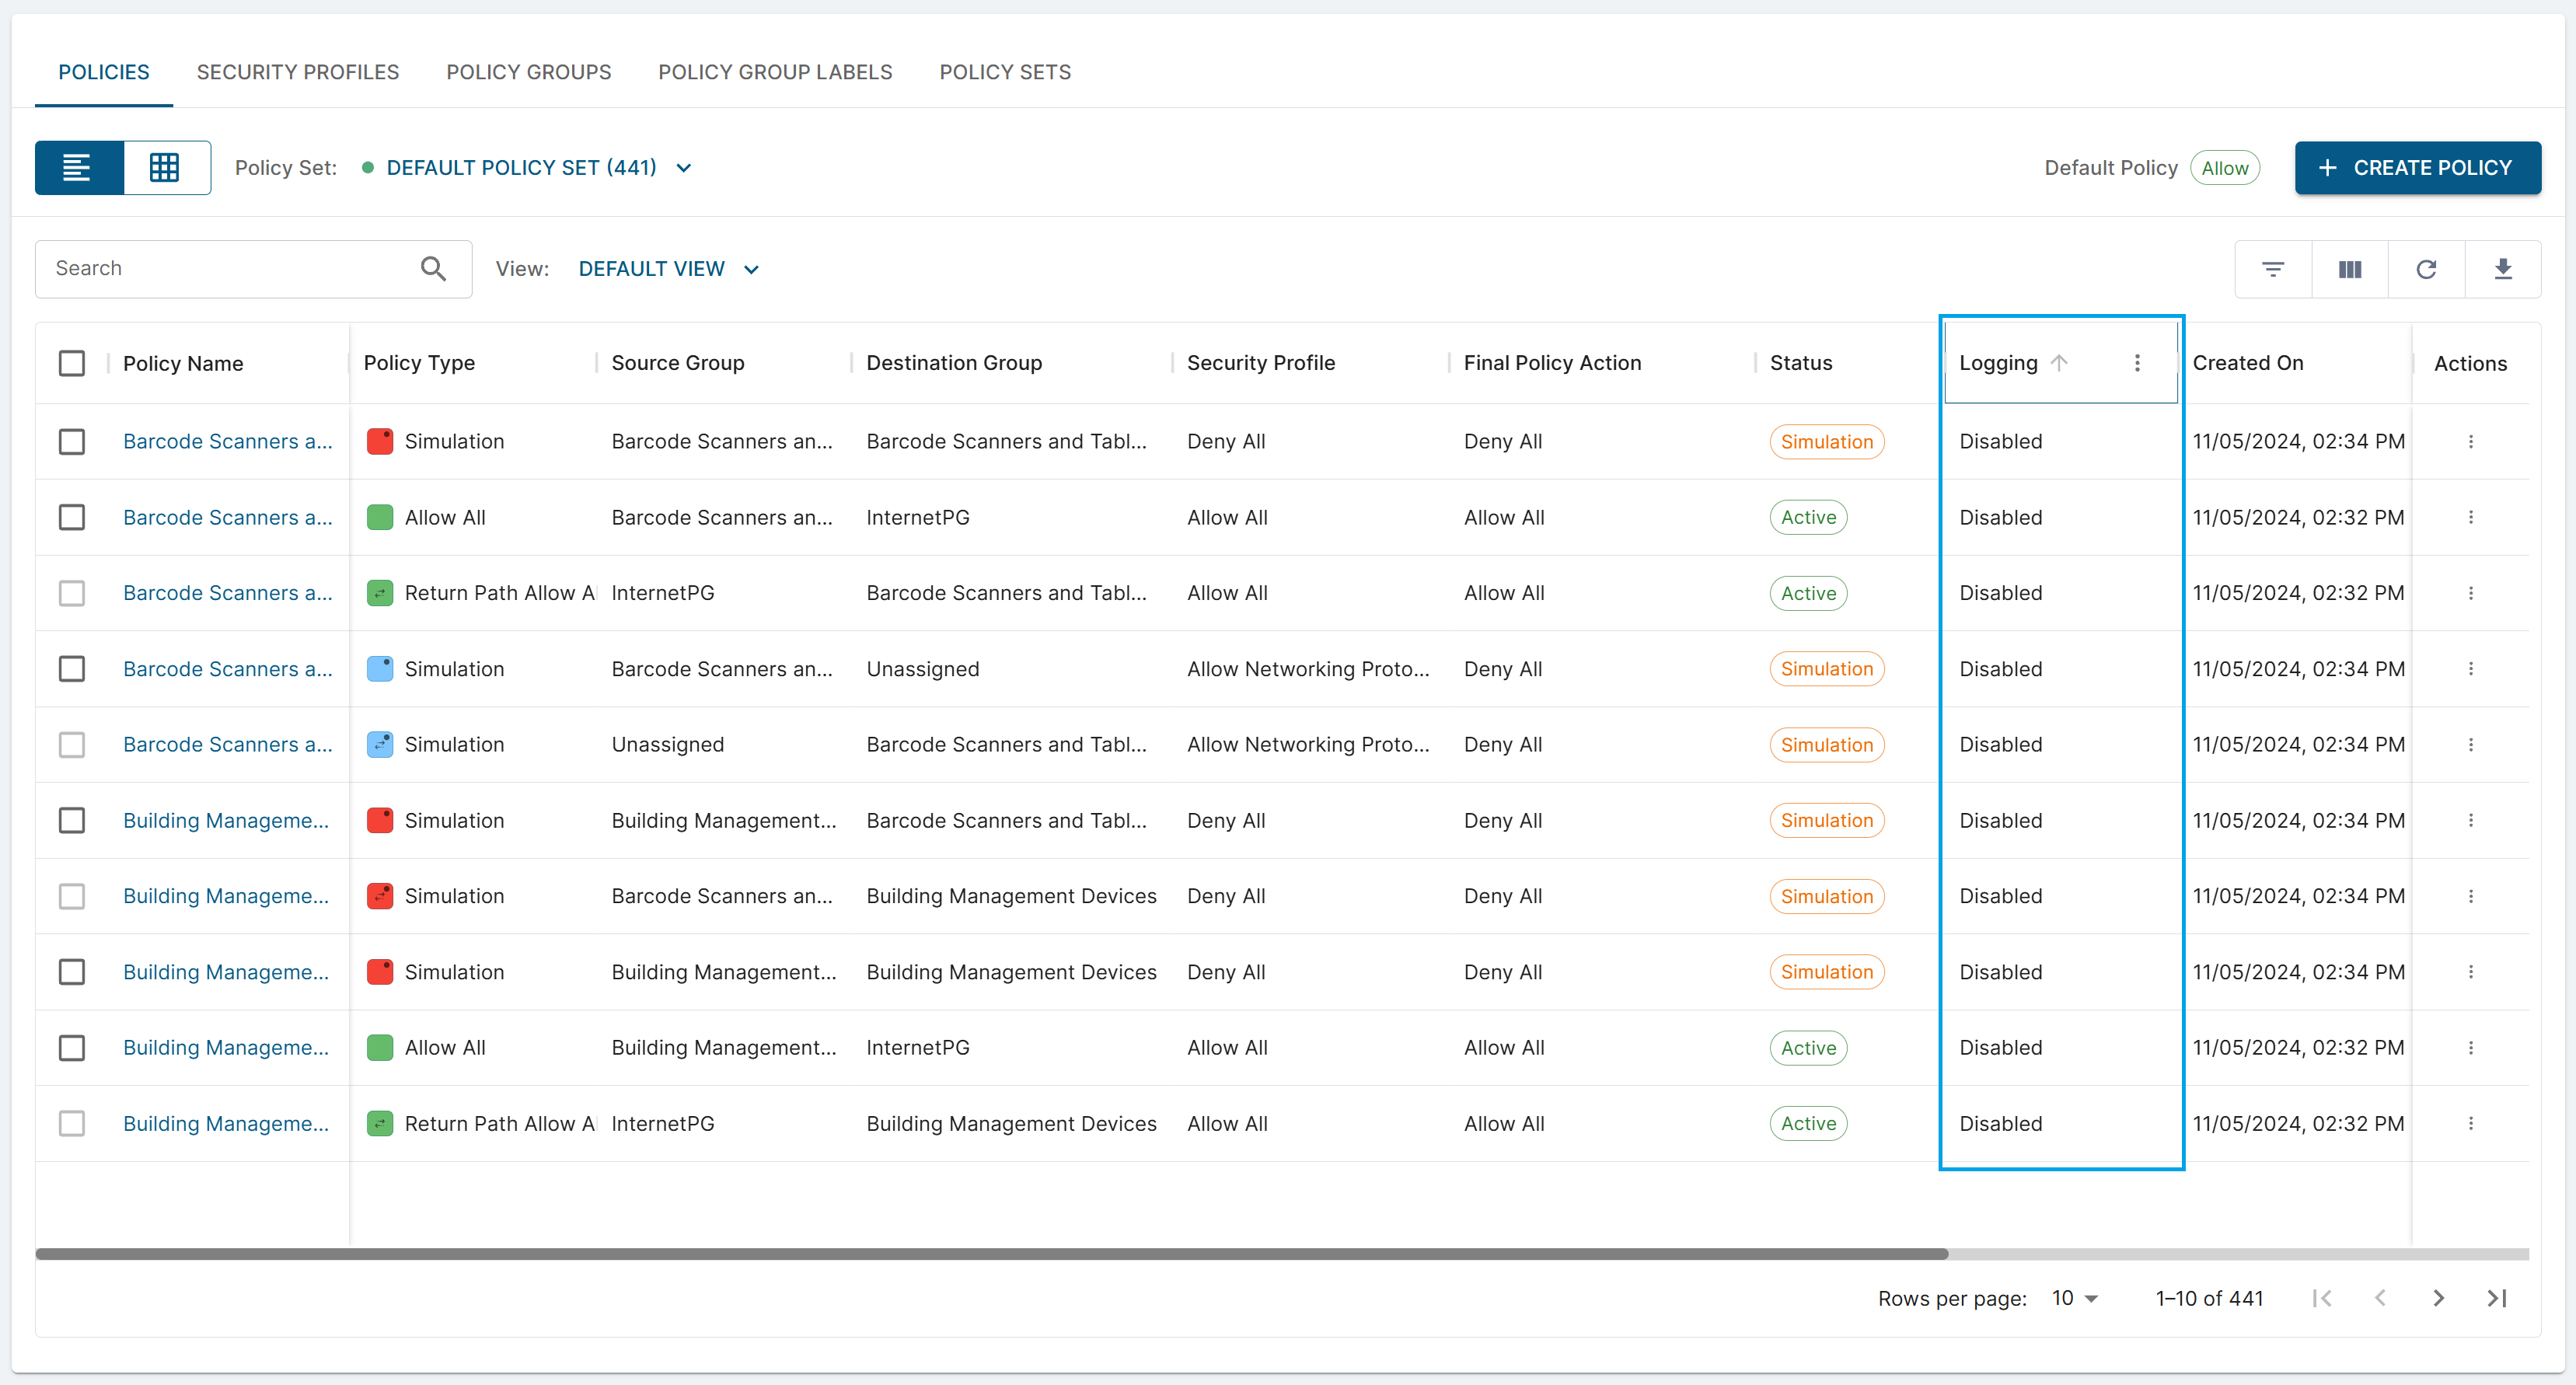This screenshot has height=1385, width=2576.
Task: Click the filter list icon
Action: [x=2273, y=269]
